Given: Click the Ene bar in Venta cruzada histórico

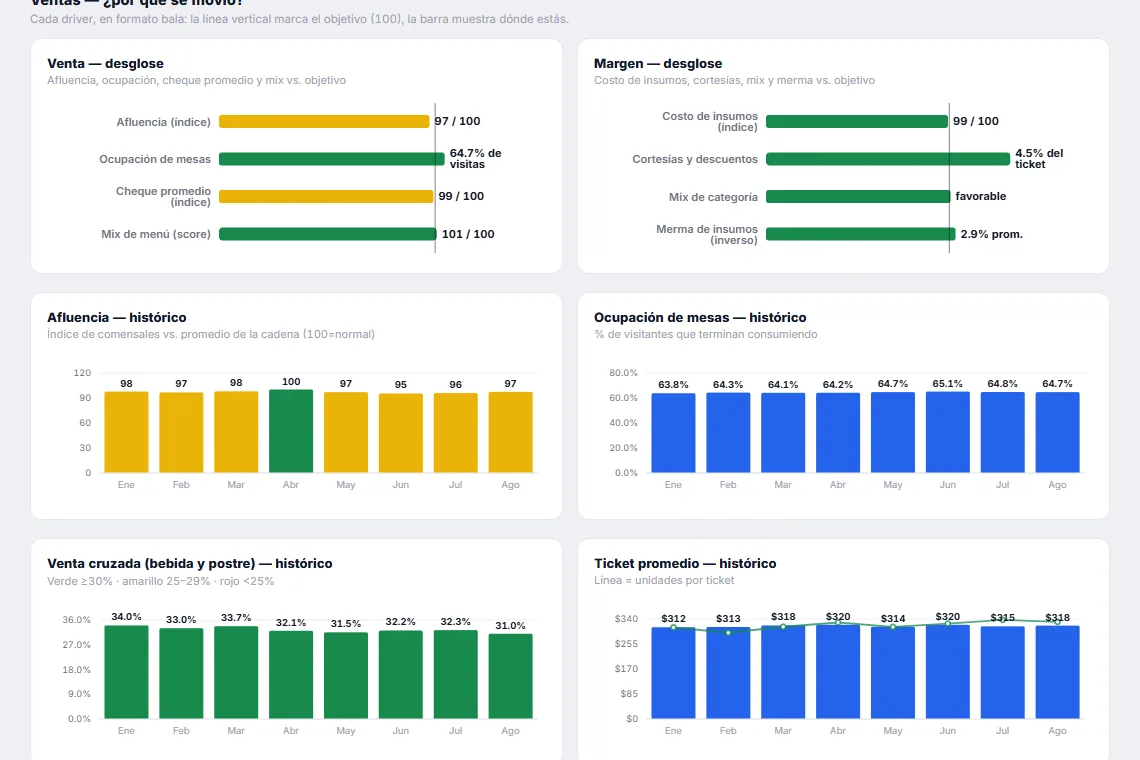Looking at the screenshot, I should point(127,672).
